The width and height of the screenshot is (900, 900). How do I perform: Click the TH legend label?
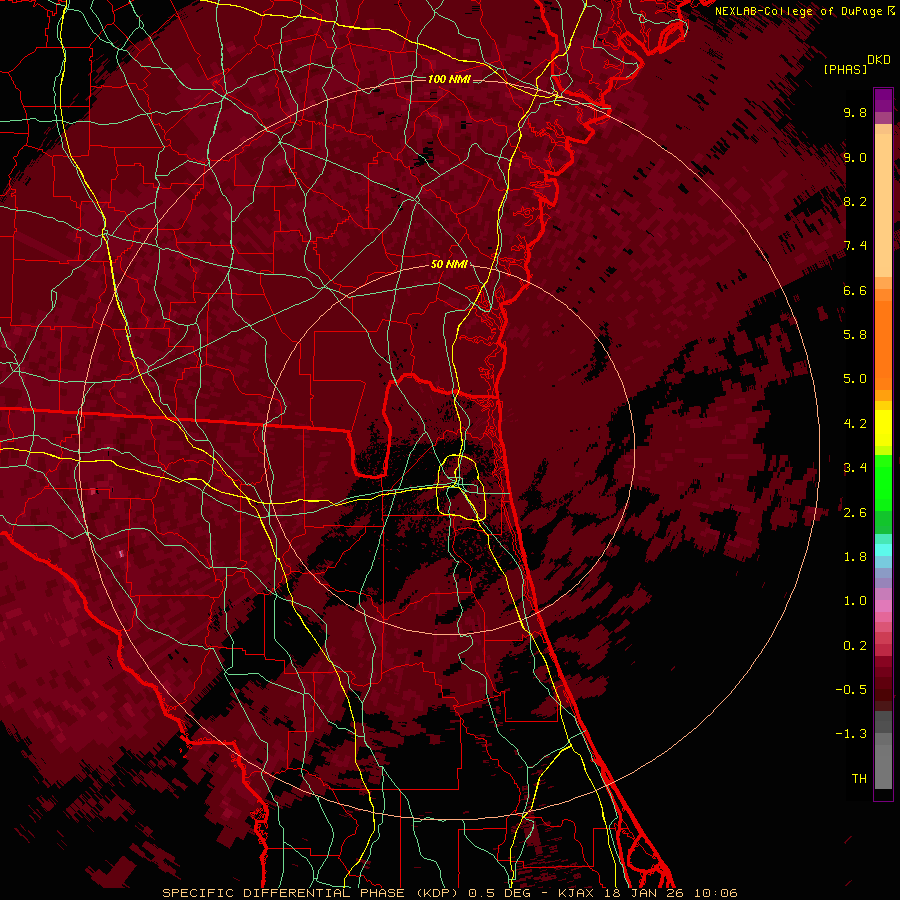click(x=859, y=779)
